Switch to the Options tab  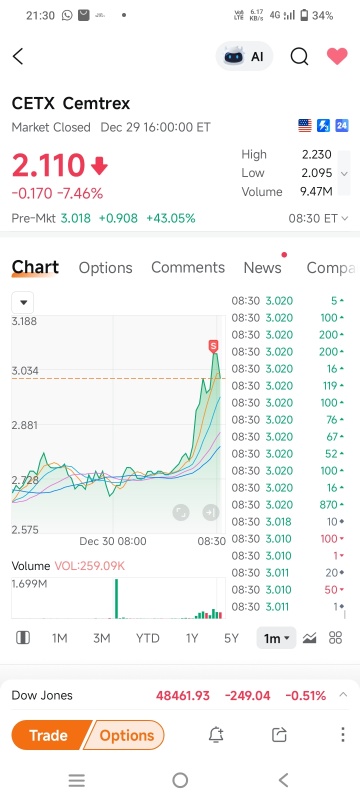(106, 267)
